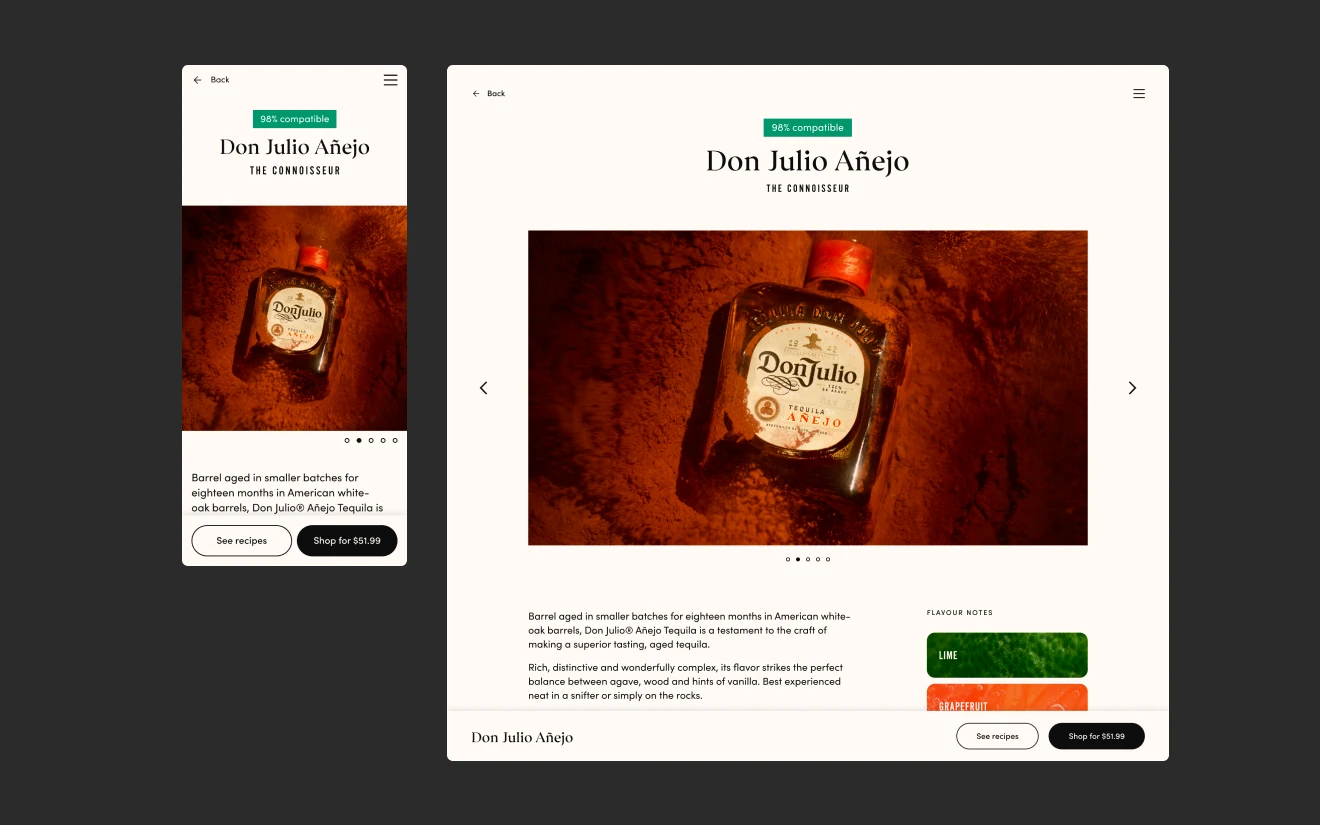Click the FLAVOUR NOTES heading

[x=960, y=613]
